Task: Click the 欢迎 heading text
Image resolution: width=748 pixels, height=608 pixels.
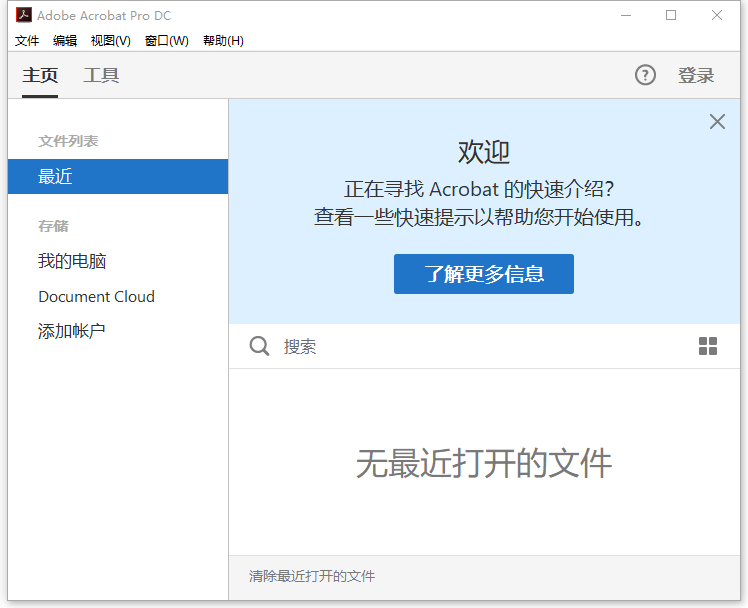Action: point(484,152)
